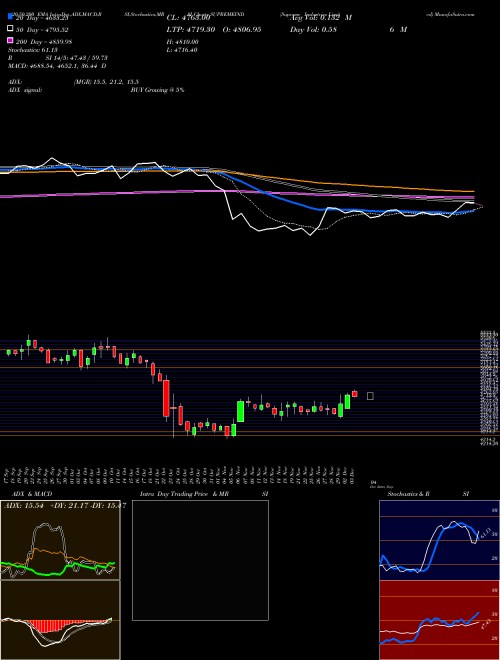Viewport: 500px width, 660px height.
Task: Click the Intra Day Trading Price & MRSI title
Action: click(204, 494)
